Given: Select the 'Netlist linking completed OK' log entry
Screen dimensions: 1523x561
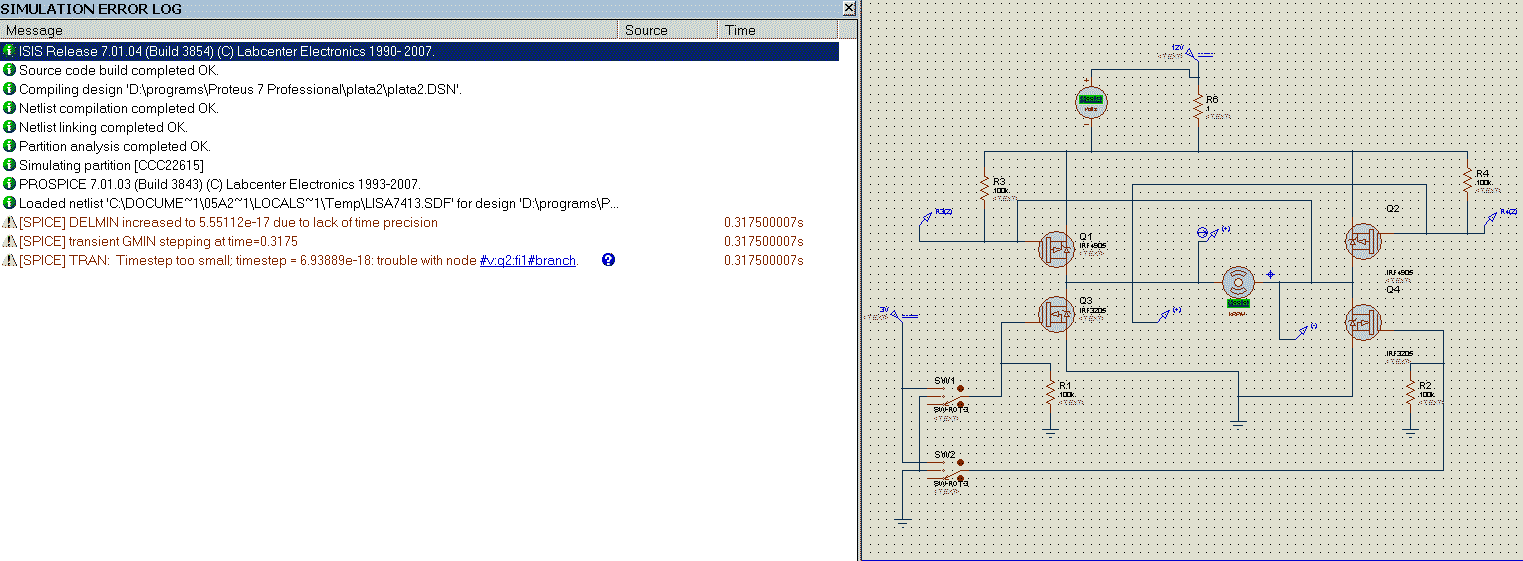Looking at the screenshot, I should pos(103,127).
